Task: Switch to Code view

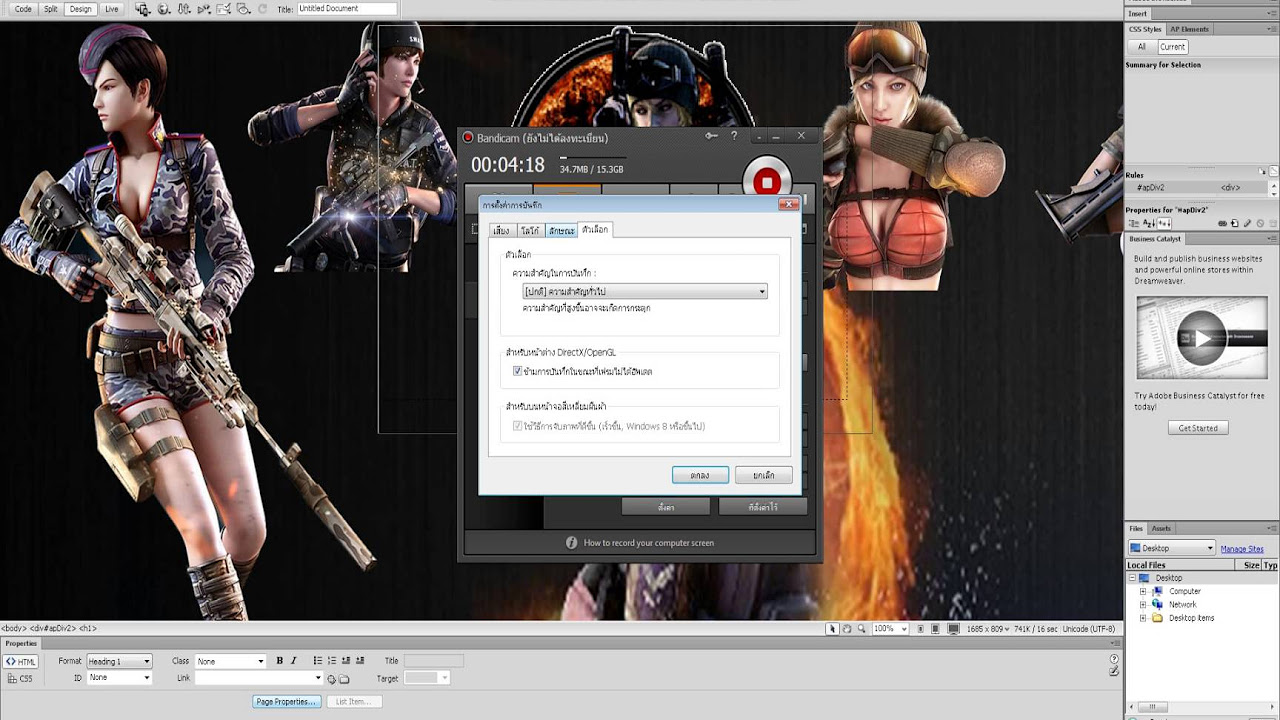Action: point(23,9)
